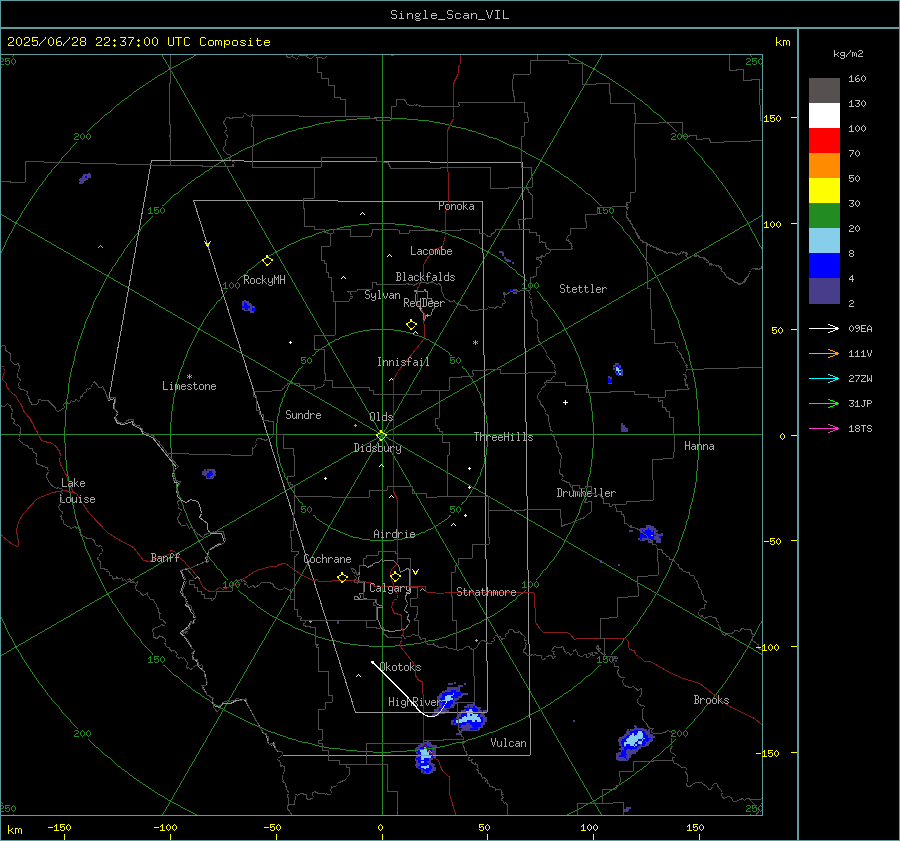The width and height of the screenshot is (900, 841).
Task: Pick the grey 130–160 legend swatch
Action: tap(824, 91)
